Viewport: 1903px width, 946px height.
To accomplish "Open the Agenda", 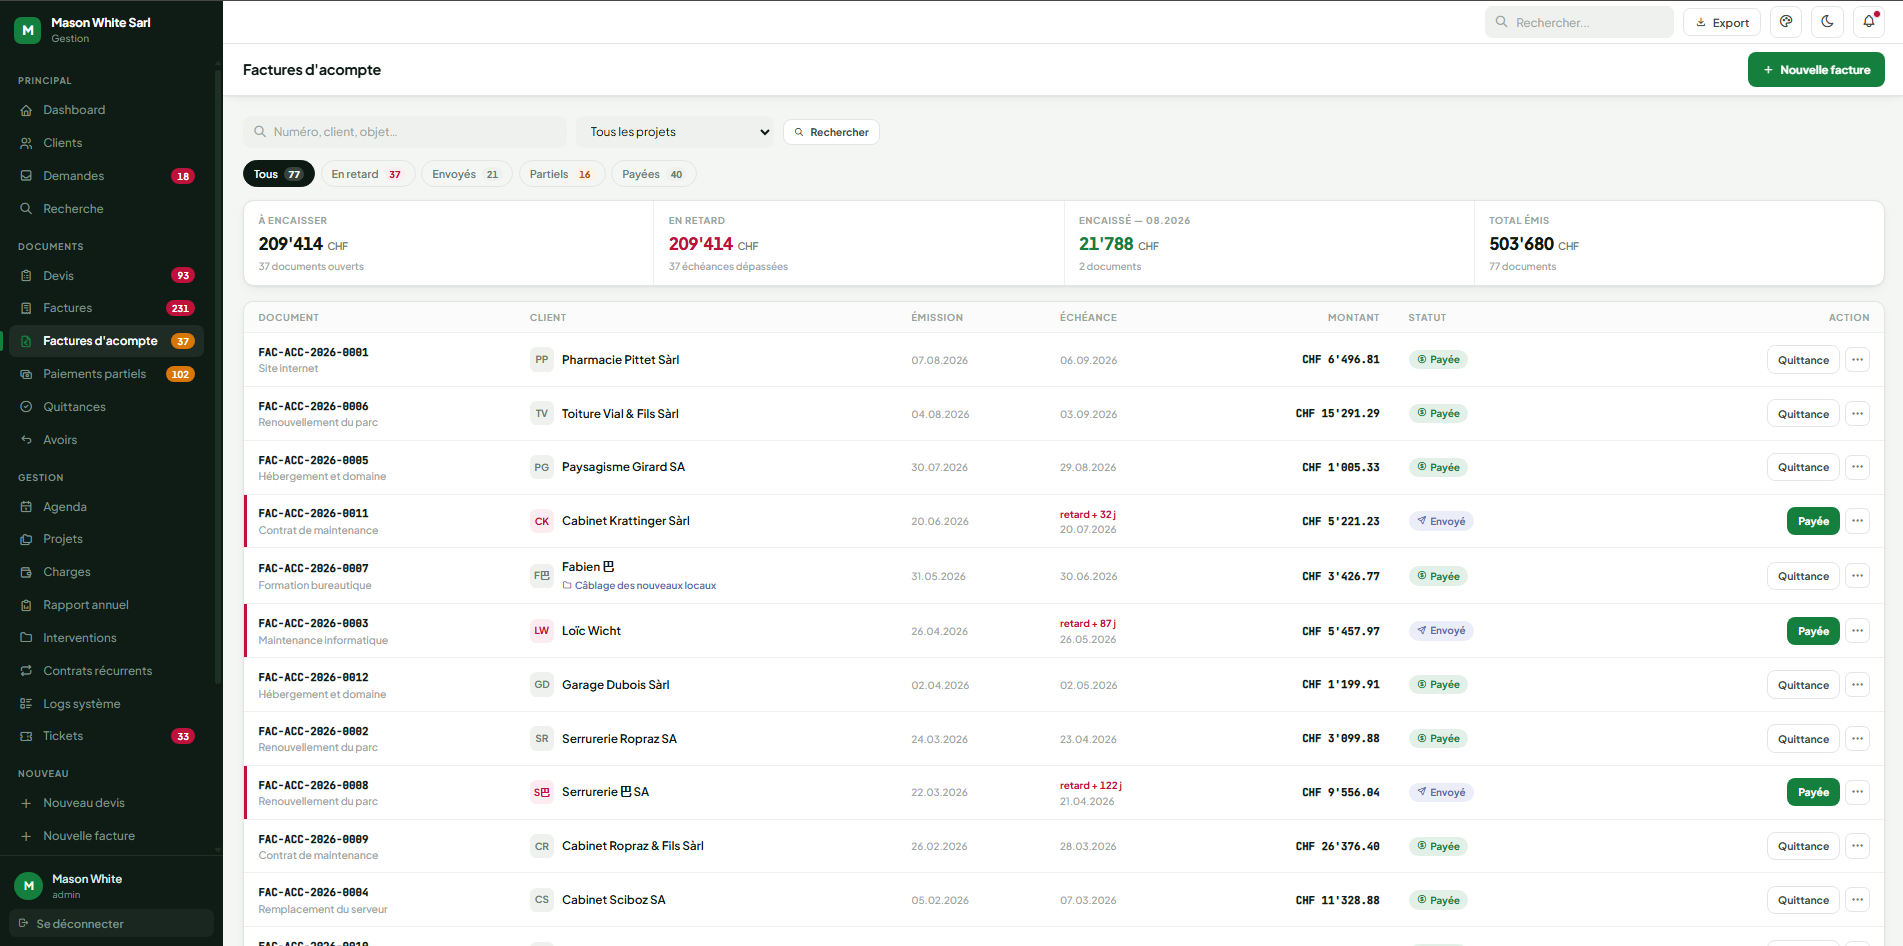I will (x=106, y=507).
